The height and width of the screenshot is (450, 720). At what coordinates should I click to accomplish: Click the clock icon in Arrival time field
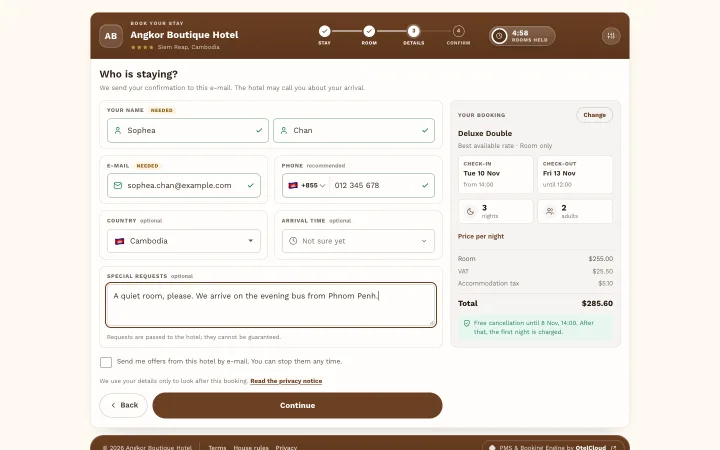click(293, 241)
